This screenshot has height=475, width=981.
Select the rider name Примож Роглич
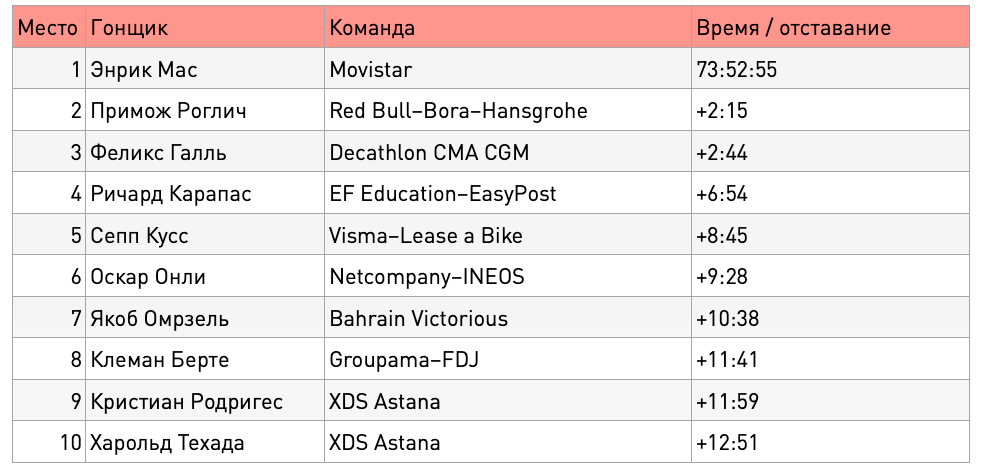click(168, 111)
